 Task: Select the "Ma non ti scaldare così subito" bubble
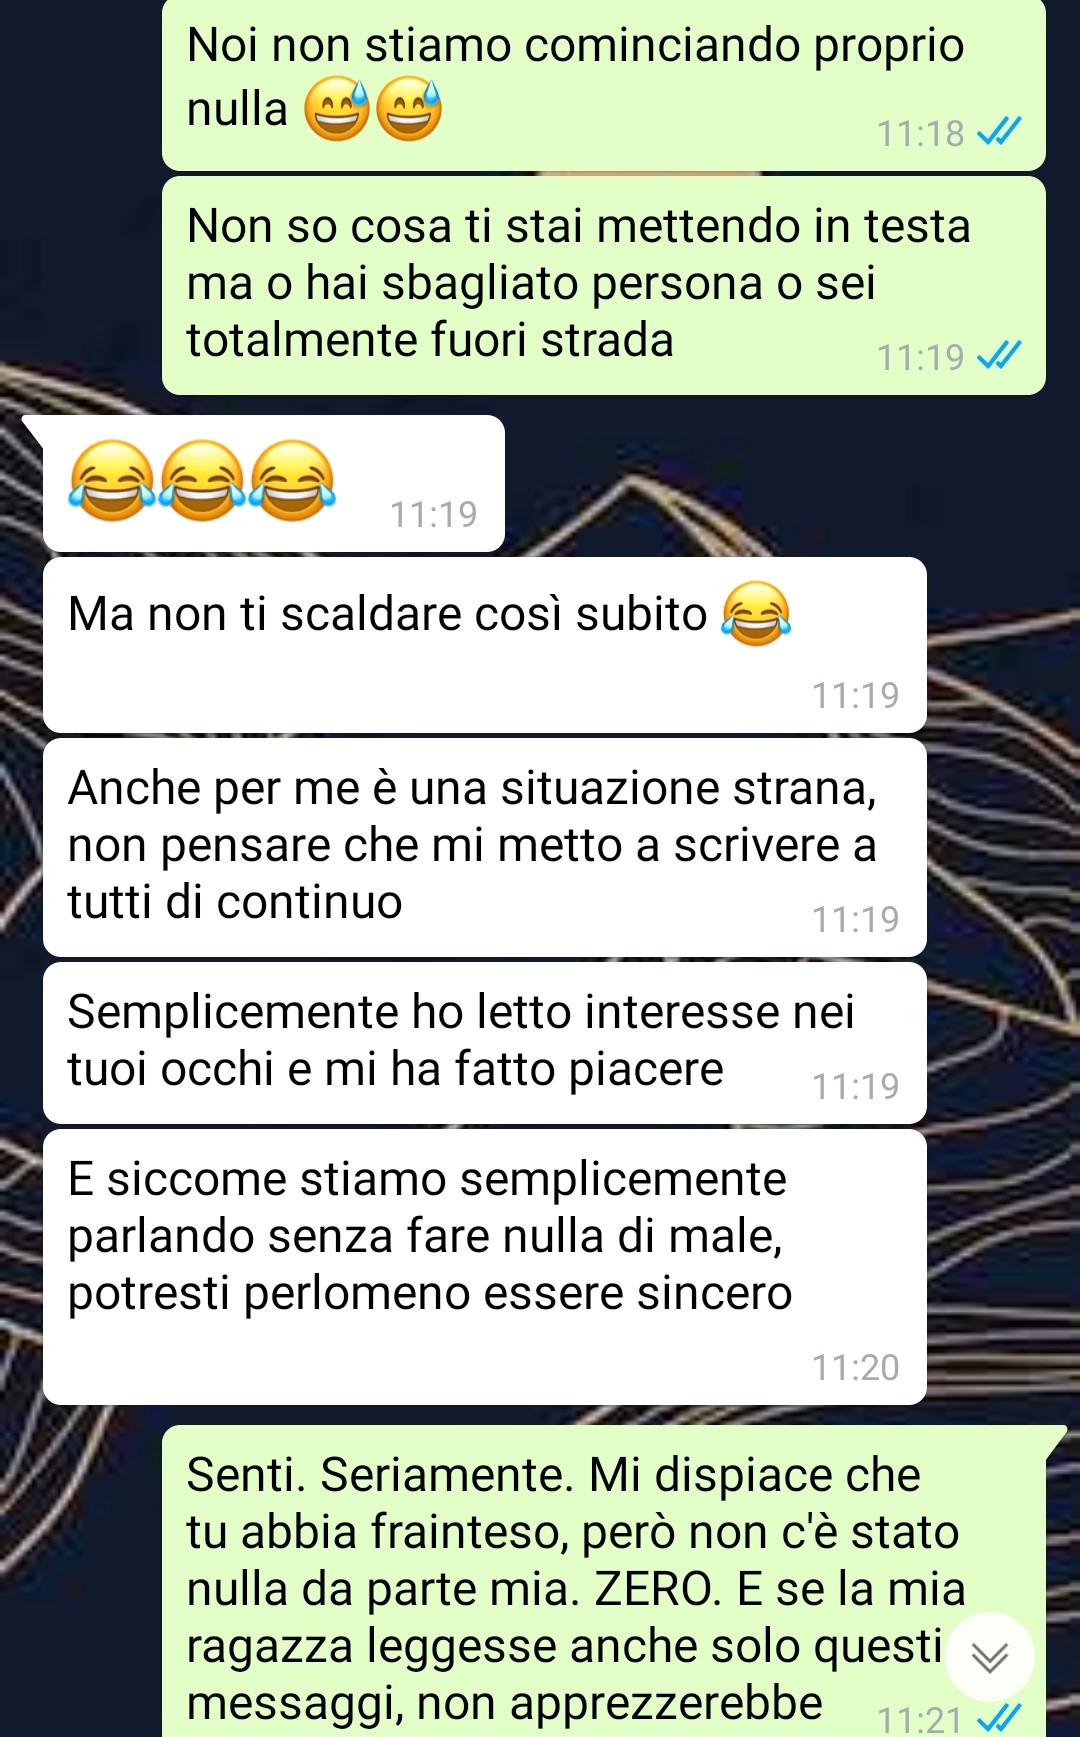pyautogui.click(x=485, y=645)
